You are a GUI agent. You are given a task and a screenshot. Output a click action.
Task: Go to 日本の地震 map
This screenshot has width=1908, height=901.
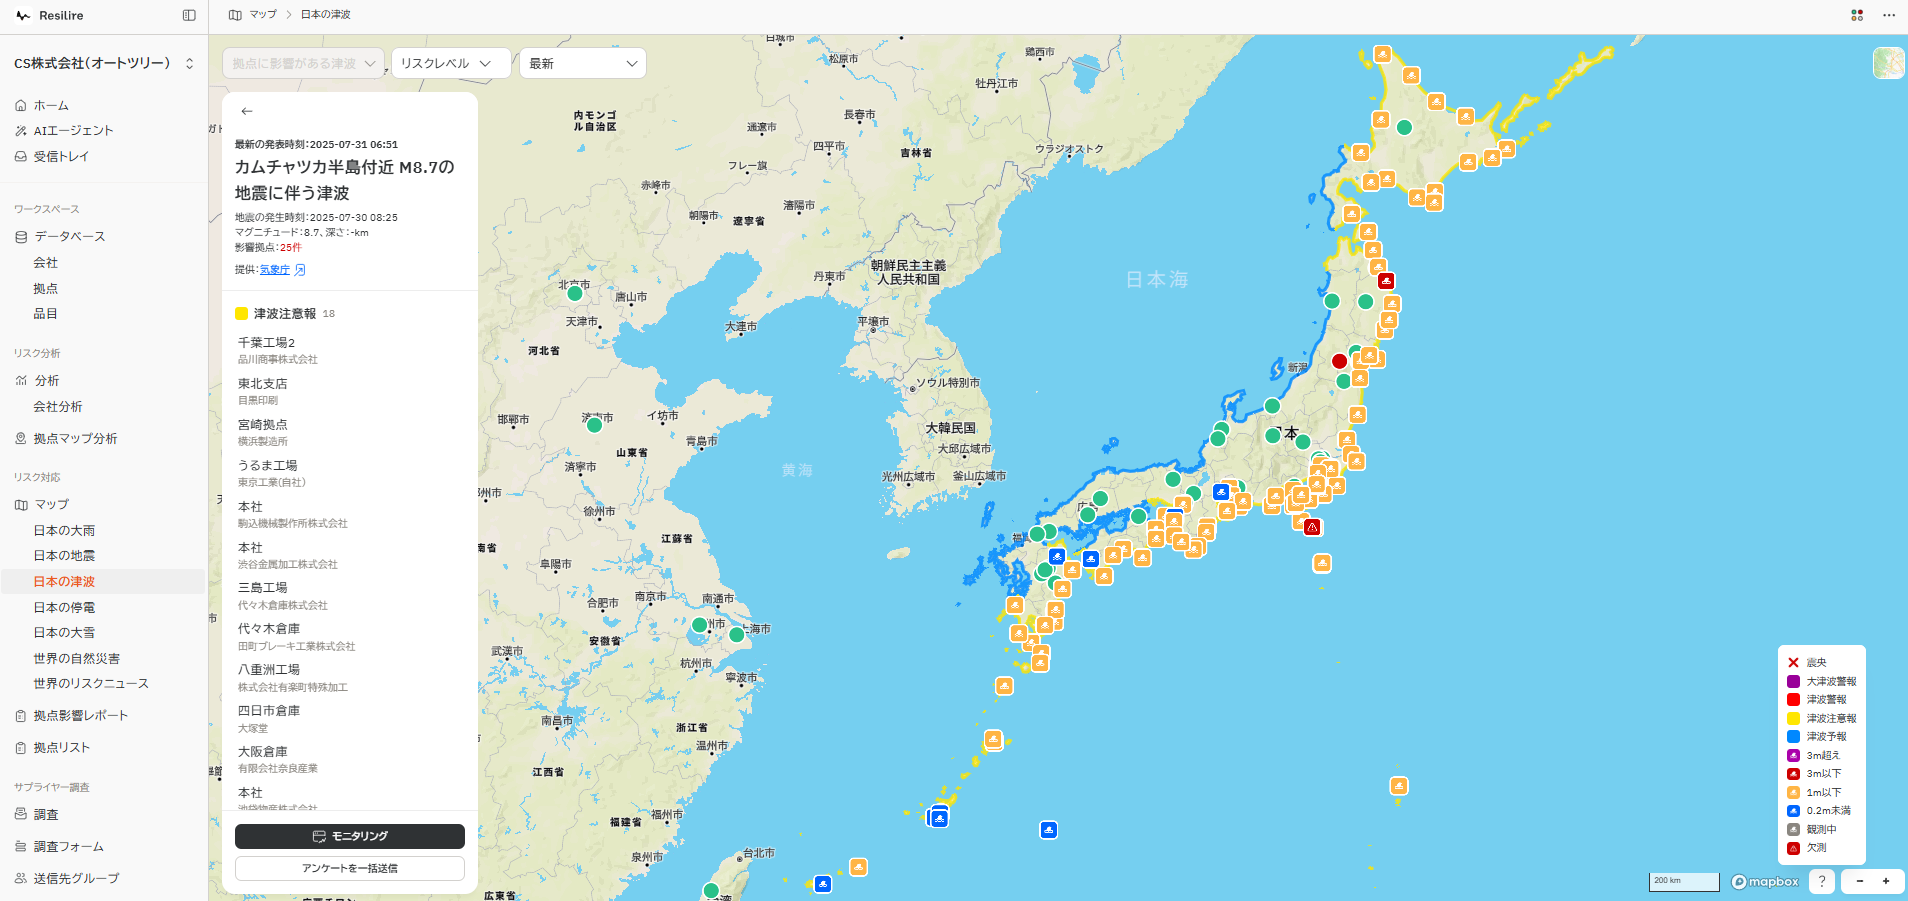coord(65,556)
